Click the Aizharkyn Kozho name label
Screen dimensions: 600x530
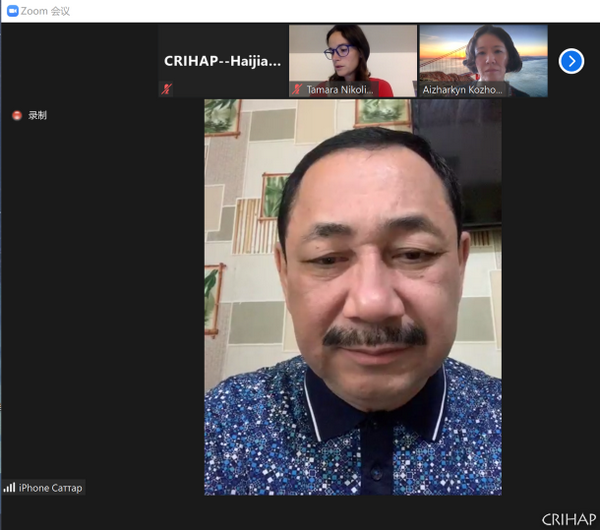pos(465,90)
